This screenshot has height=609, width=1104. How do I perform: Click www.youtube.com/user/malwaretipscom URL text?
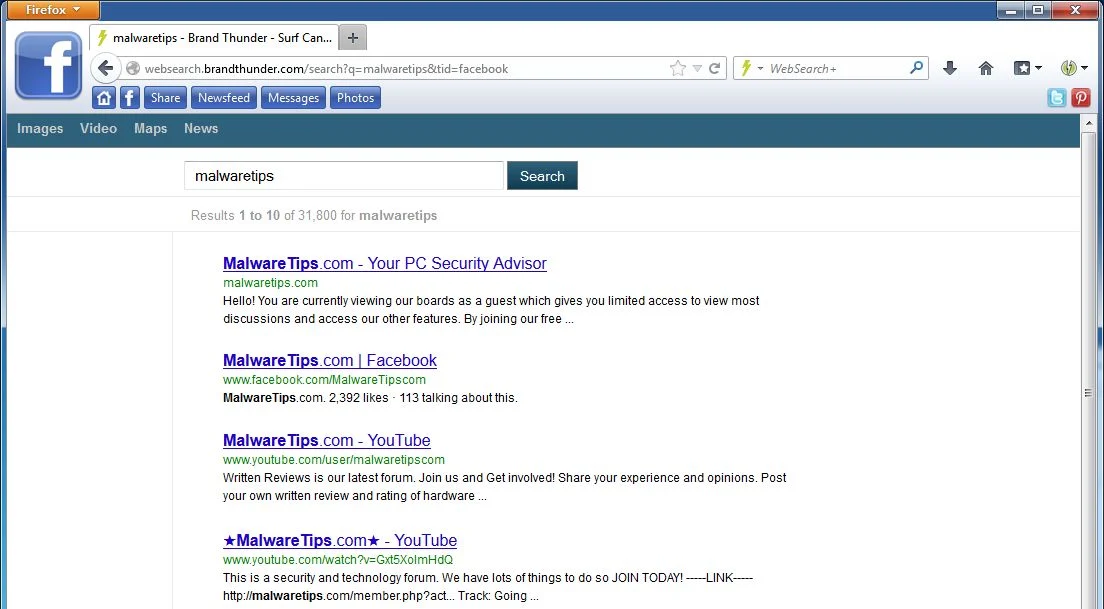click(x=334, y=460)
